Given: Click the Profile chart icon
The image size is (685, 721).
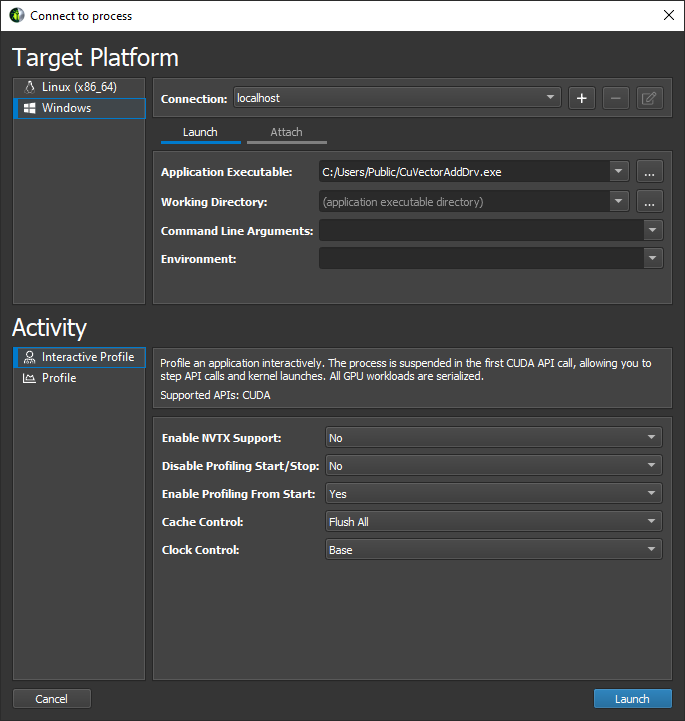Looking at the screenshot, I should pyautogui.click(x=29, y=378).
